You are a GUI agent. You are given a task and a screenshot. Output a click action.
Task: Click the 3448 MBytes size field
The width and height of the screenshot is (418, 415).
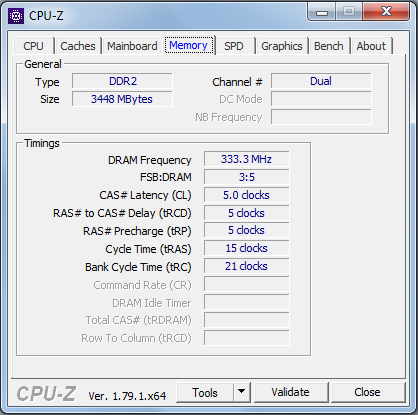click(122, 99)
